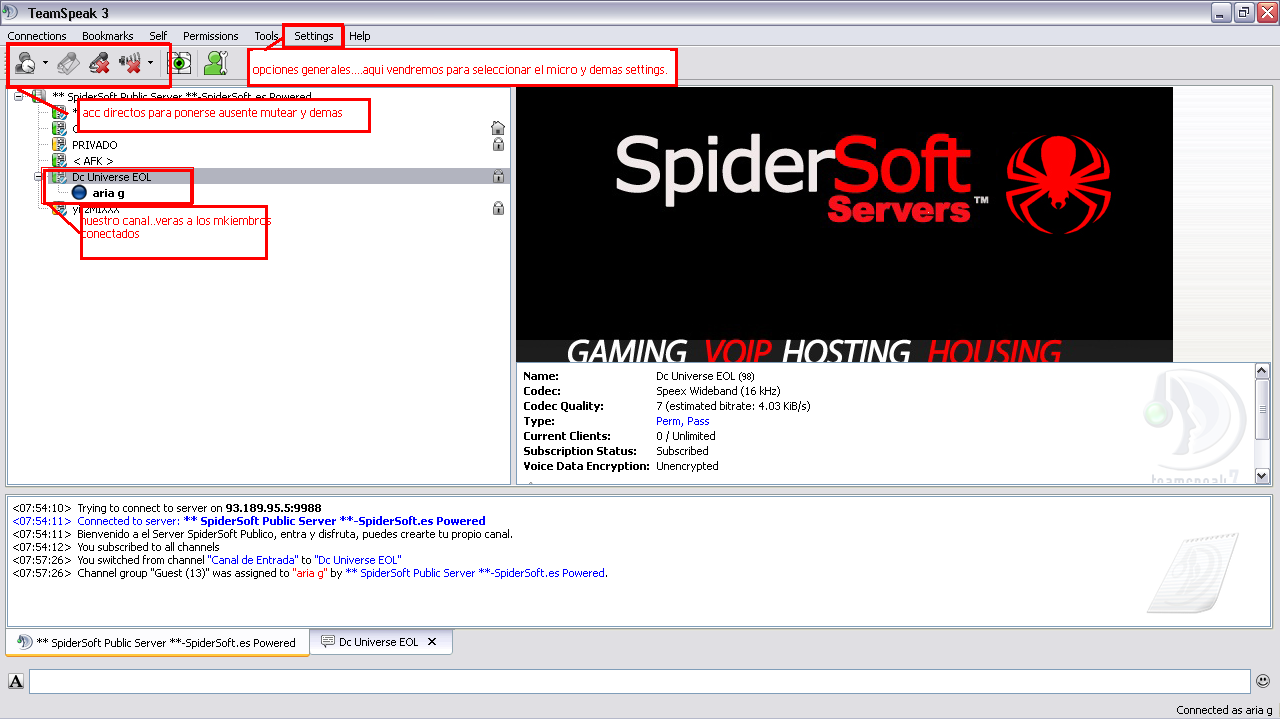Screen dimensions: 1280x720
Task: Click the "You subscribed to all channels" log line
Action: click(x=148, y=547)
